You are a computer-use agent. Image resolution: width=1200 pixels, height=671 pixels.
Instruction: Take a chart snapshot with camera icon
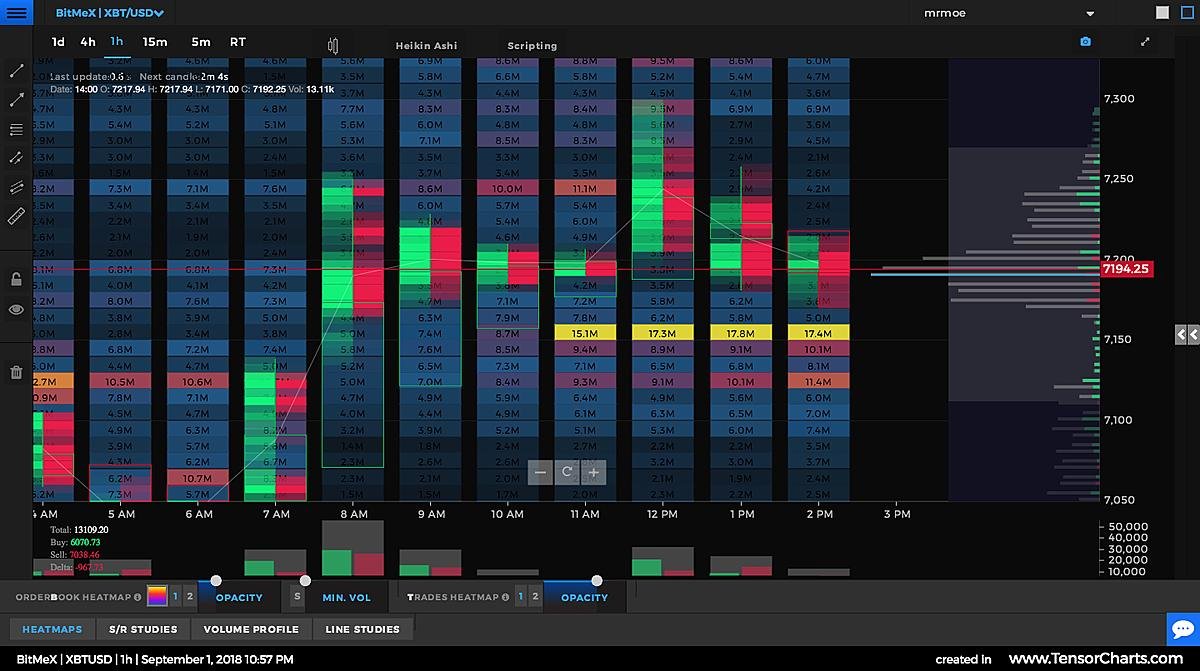tap(1086, 42)
